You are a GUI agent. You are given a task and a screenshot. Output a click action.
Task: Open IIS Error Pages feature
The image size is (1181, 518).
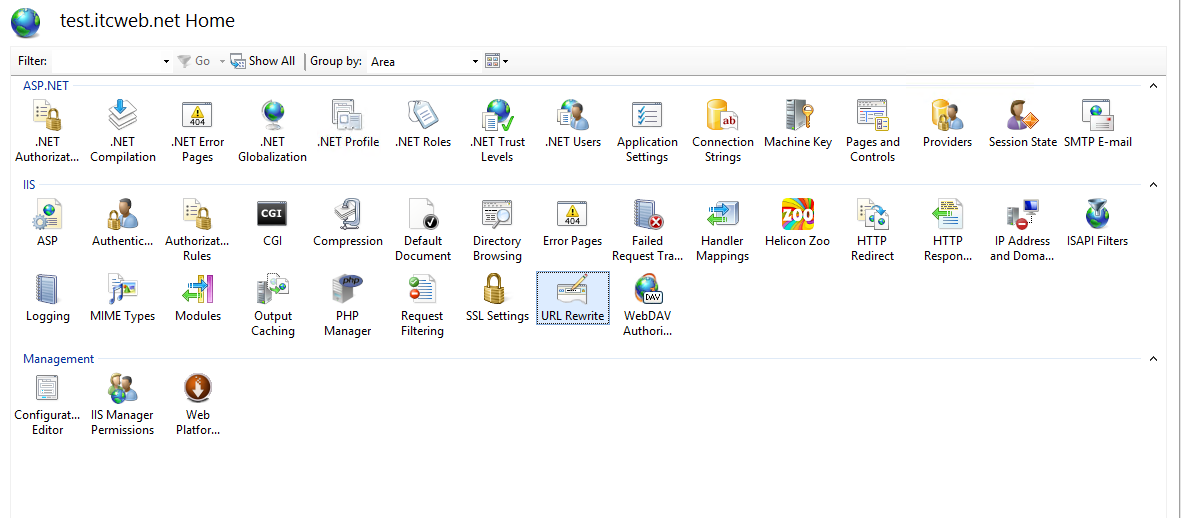coord(572,224)
